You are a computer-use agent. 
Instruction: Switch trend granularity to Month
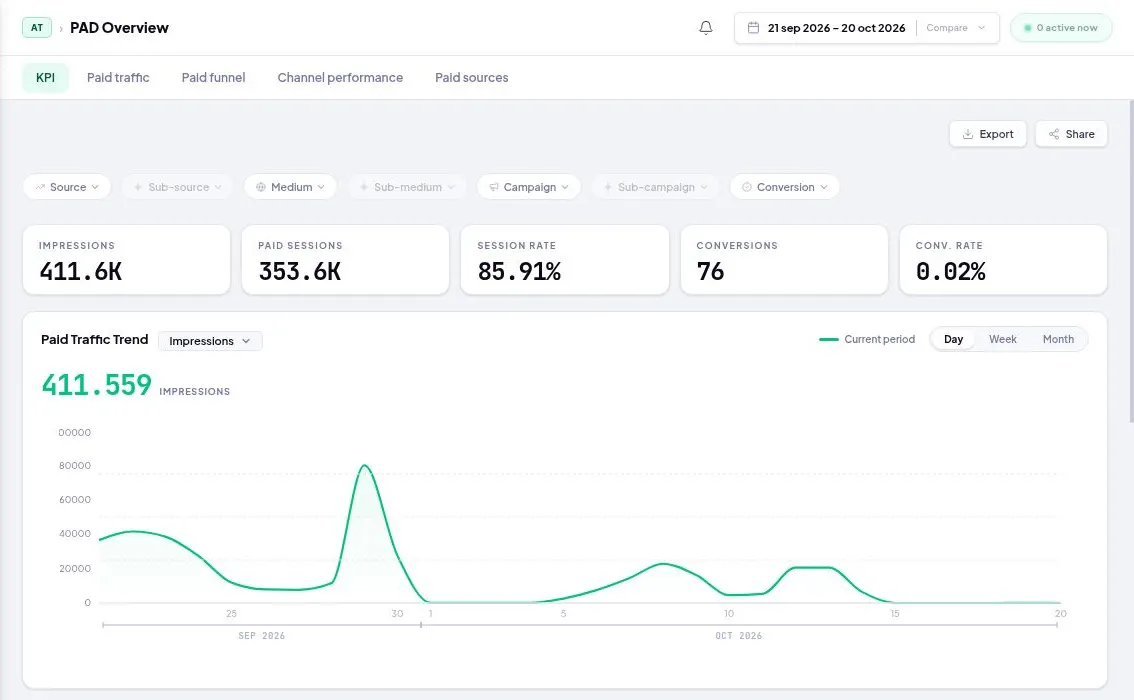1058,339
